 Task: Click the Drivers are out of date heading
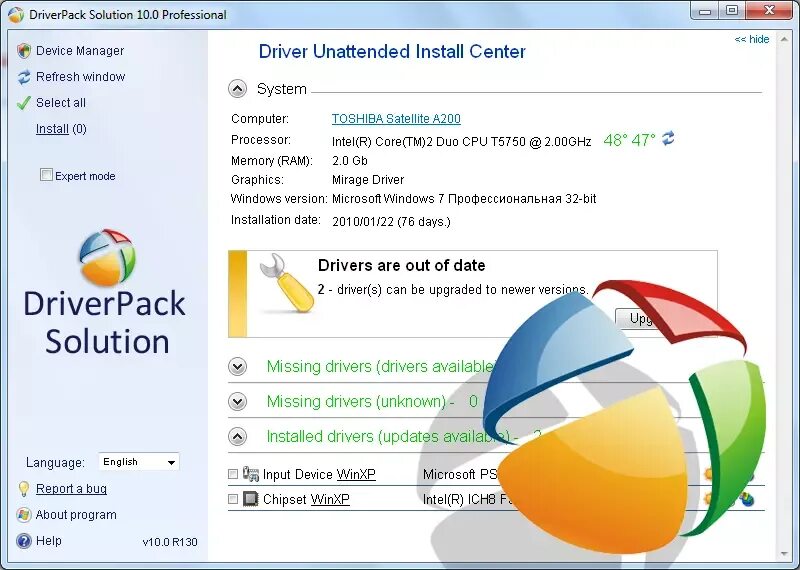401,265
